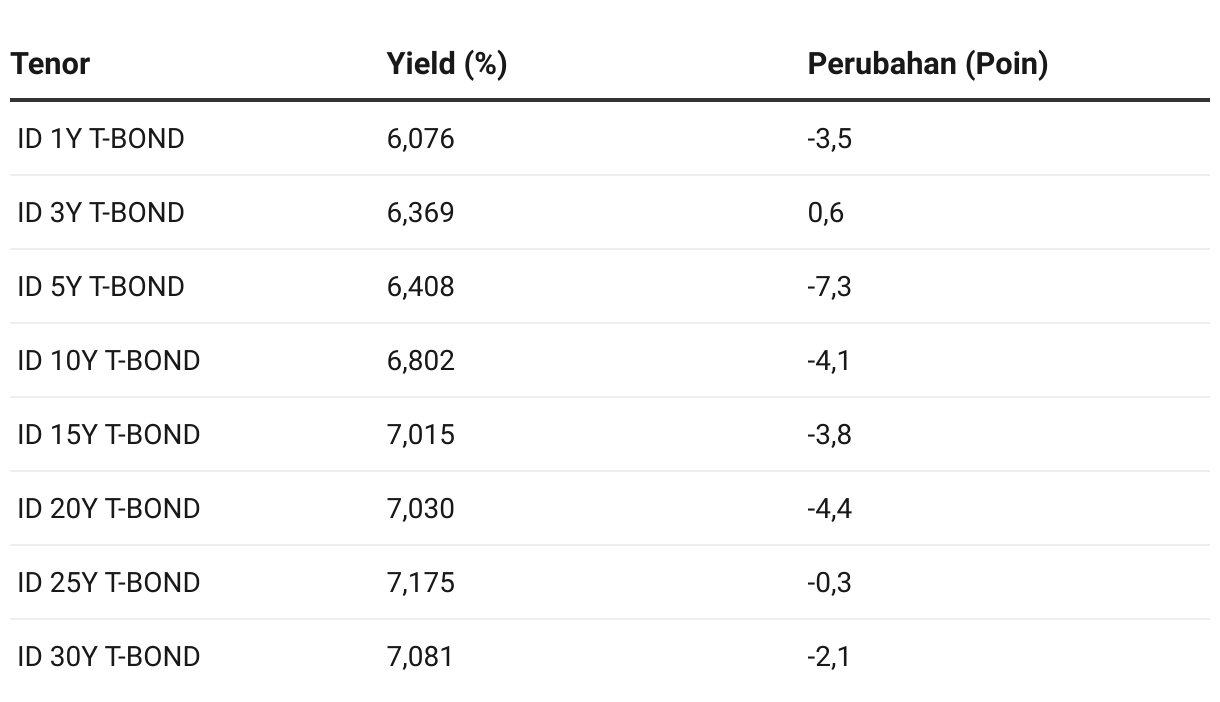
Task: Click the Yield (%) column header
Action: (x=446, y=64)
